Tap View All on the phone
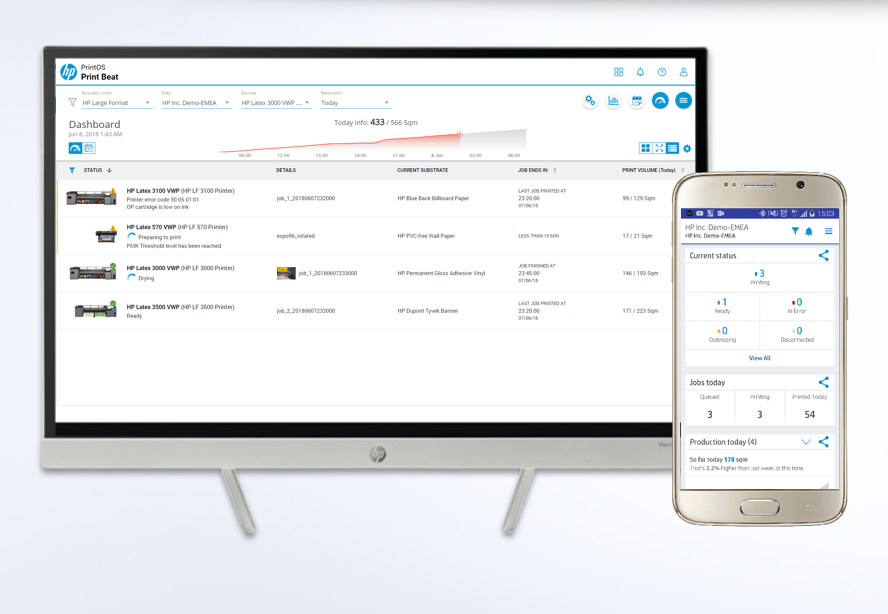Viewport: 888px width, 614px height. [x=759, y=358]
